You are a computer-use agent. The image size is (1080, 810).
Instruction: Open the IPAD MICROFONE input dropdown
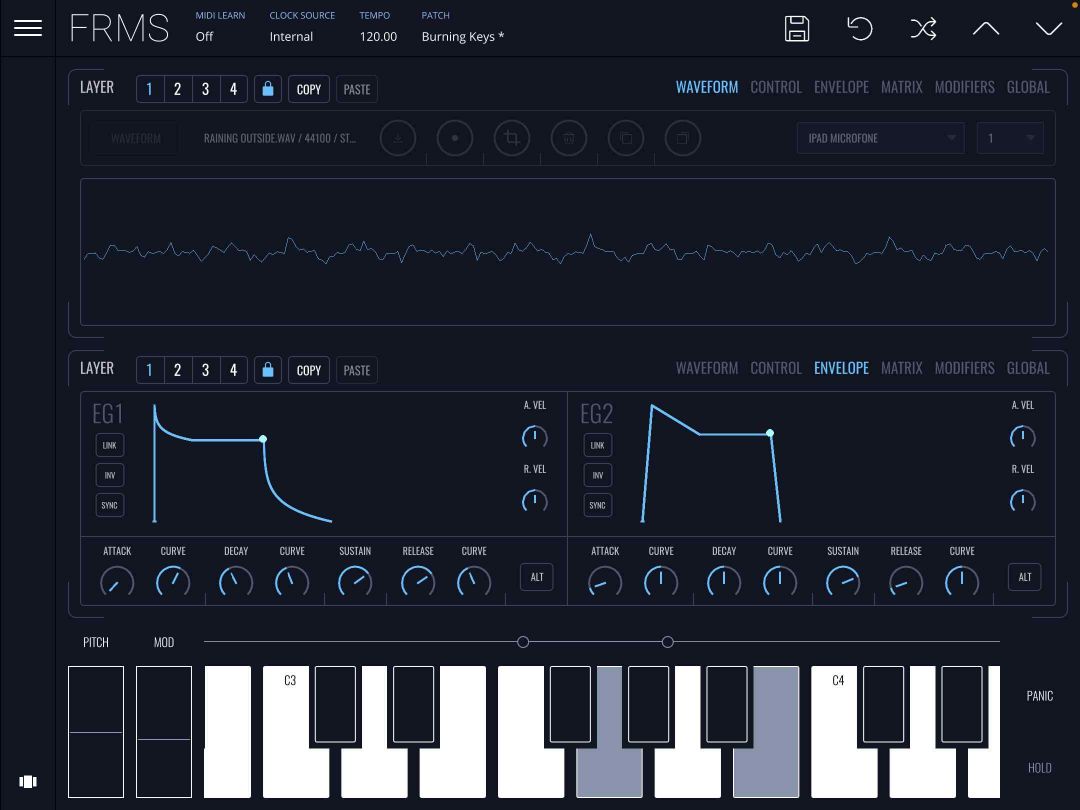click(x=880, y=138)
